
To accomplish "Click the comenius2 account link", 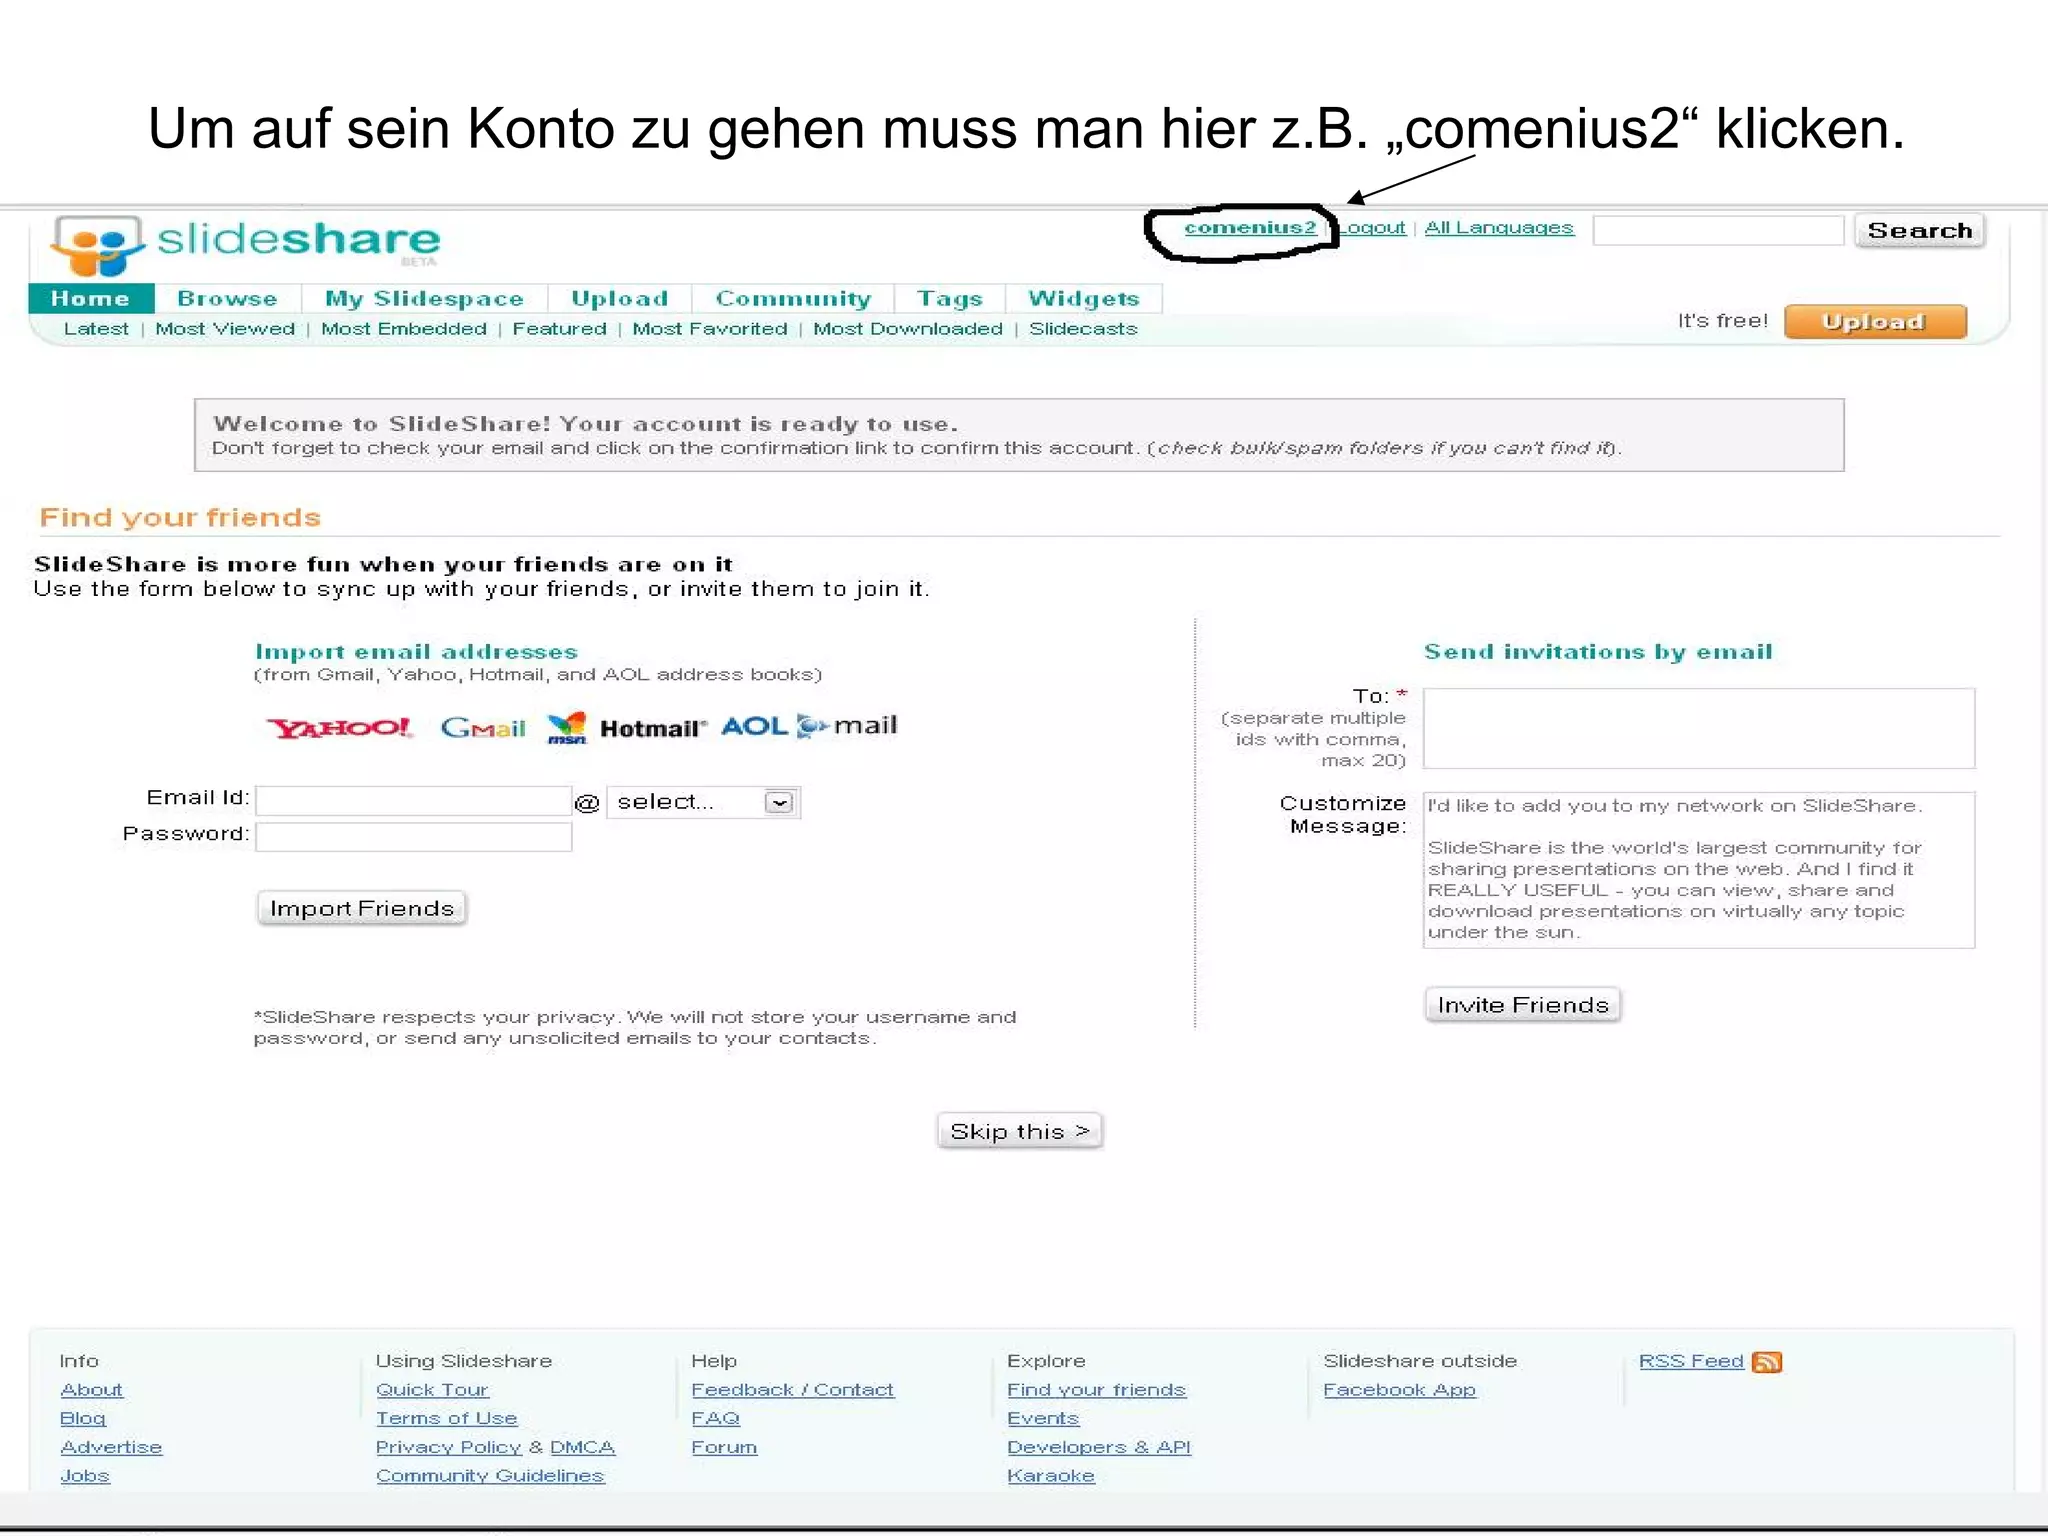I will coord(1250,228).
